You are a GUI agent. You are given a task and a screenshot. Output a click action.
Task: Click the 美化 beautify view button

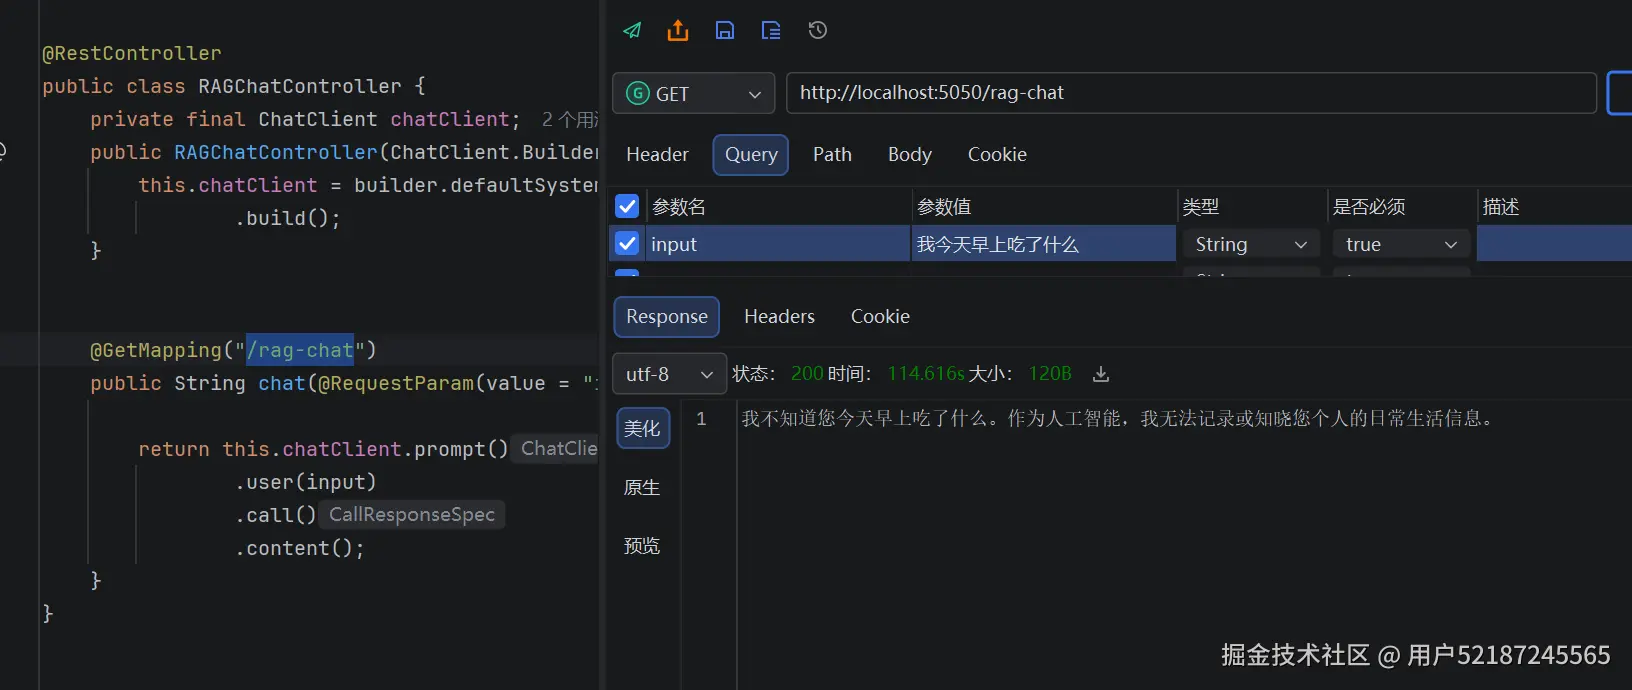[642, 428]
